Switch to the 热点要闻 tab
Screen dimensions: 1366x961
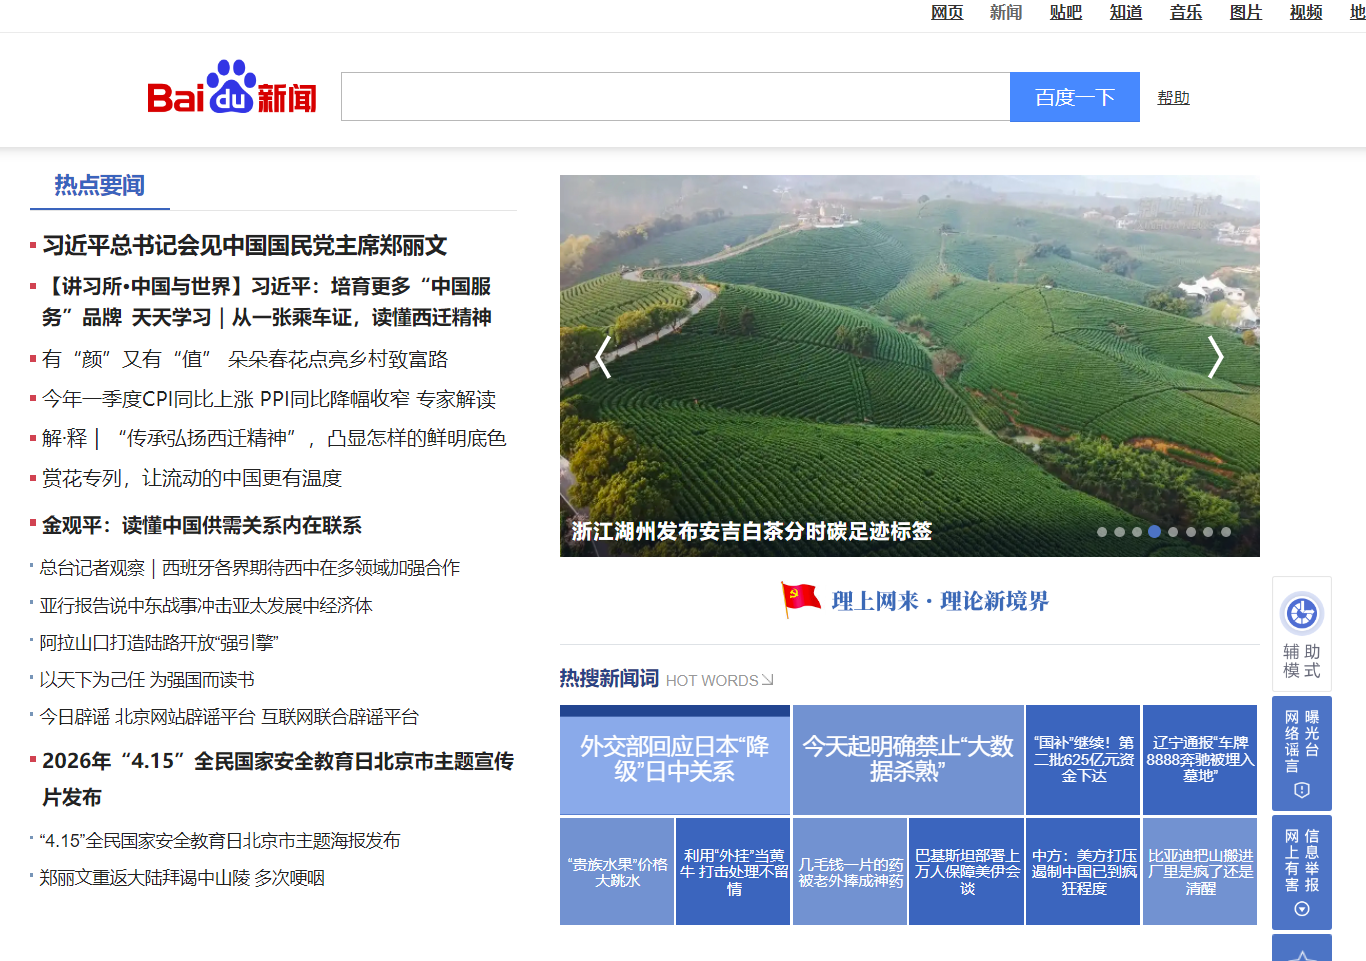tap(99, 185)
